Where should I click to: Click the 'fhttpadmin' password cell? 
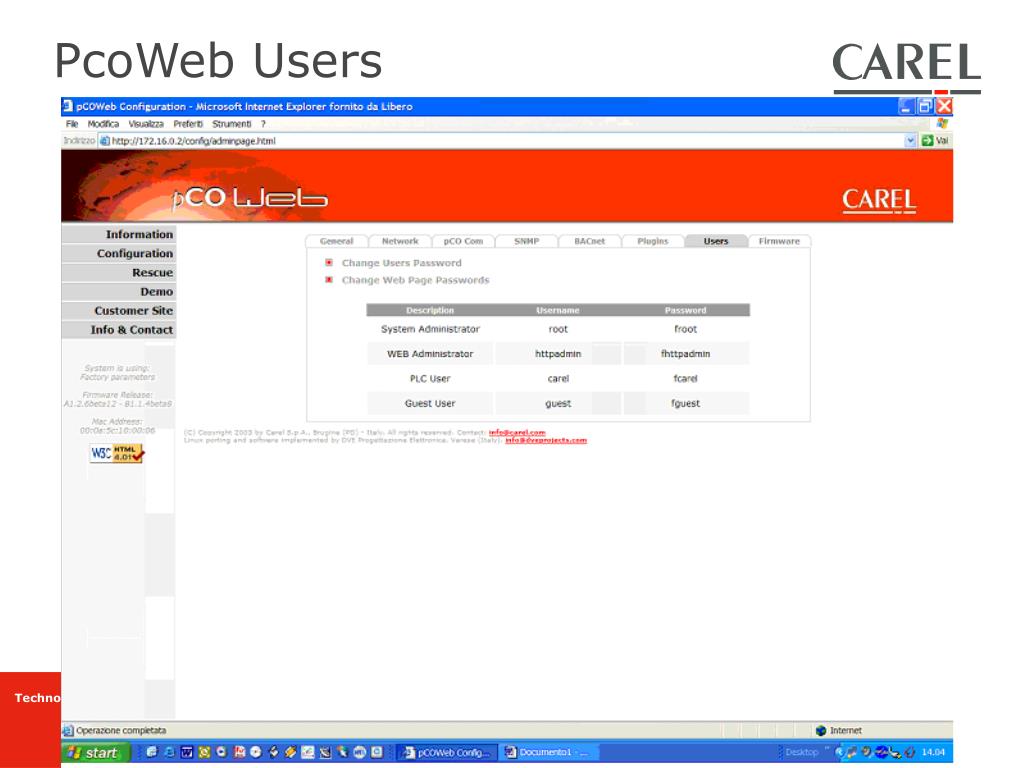686,354
